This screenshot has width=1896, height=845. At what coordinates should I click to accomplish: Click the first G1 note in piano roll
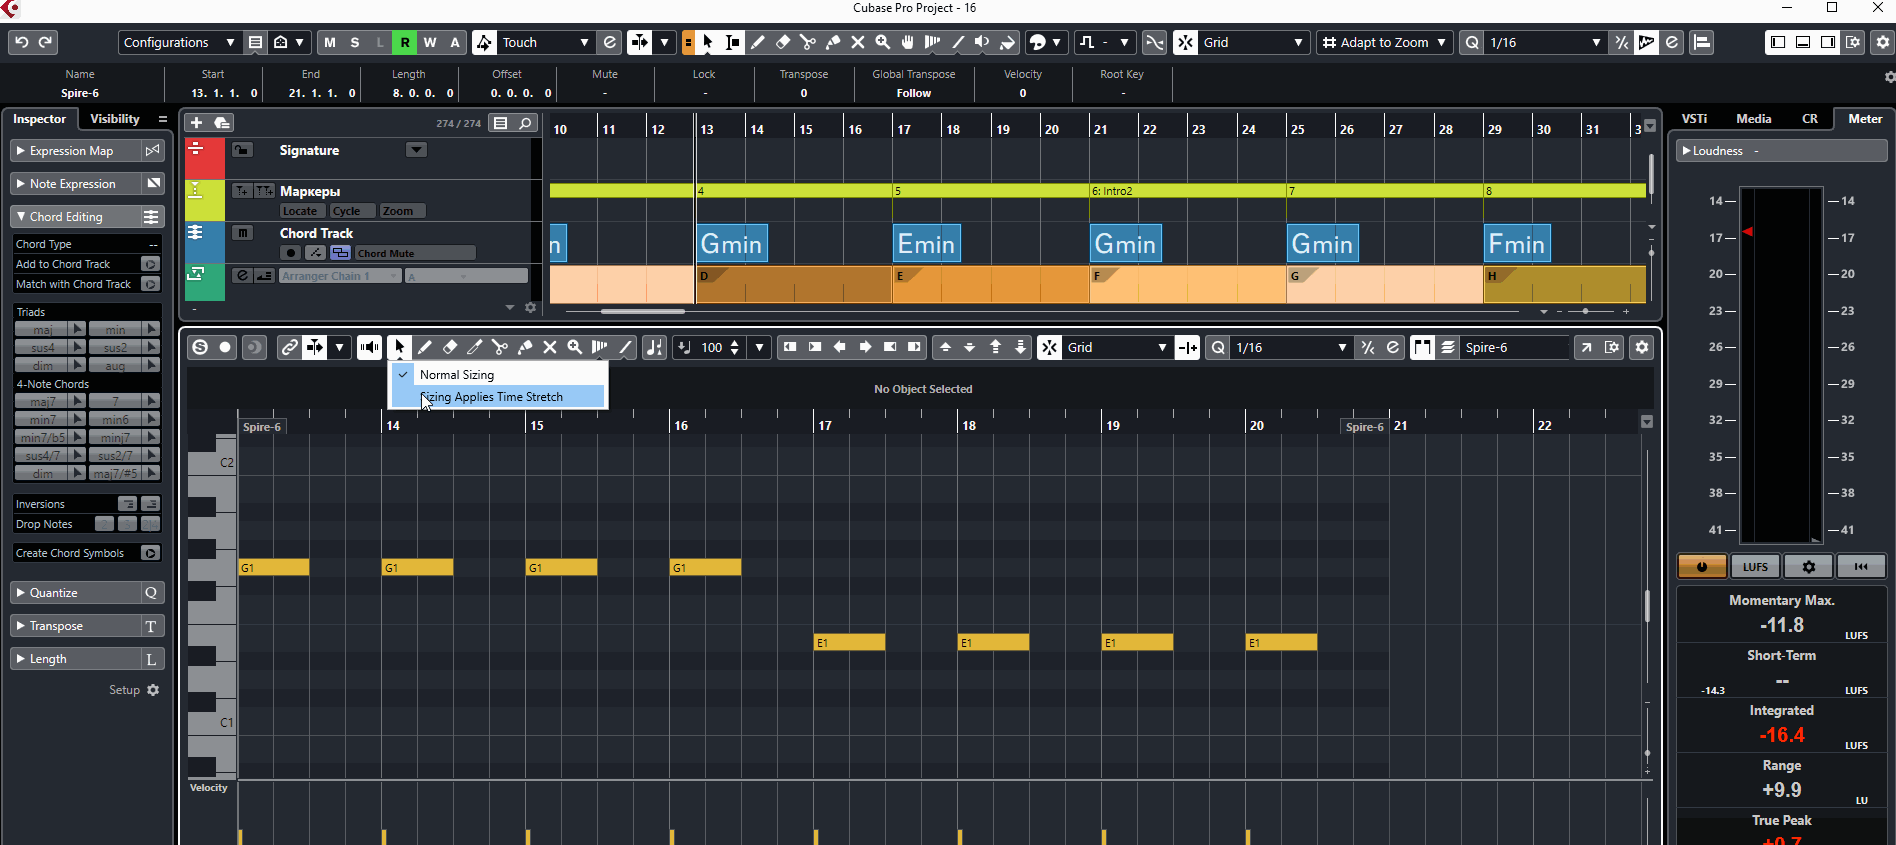274,568
